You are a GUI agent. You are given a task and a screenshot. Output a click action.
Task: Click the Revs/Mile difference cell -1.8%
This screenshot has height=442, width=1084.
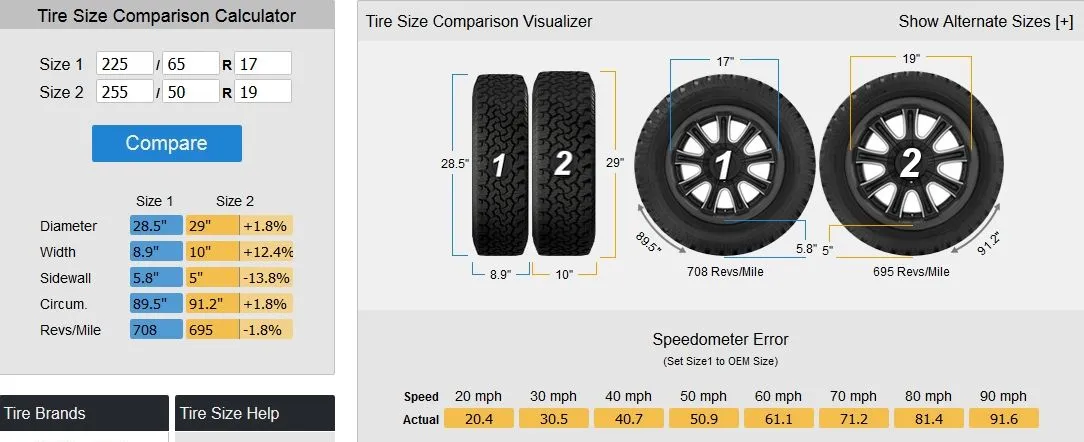point(267,330)
